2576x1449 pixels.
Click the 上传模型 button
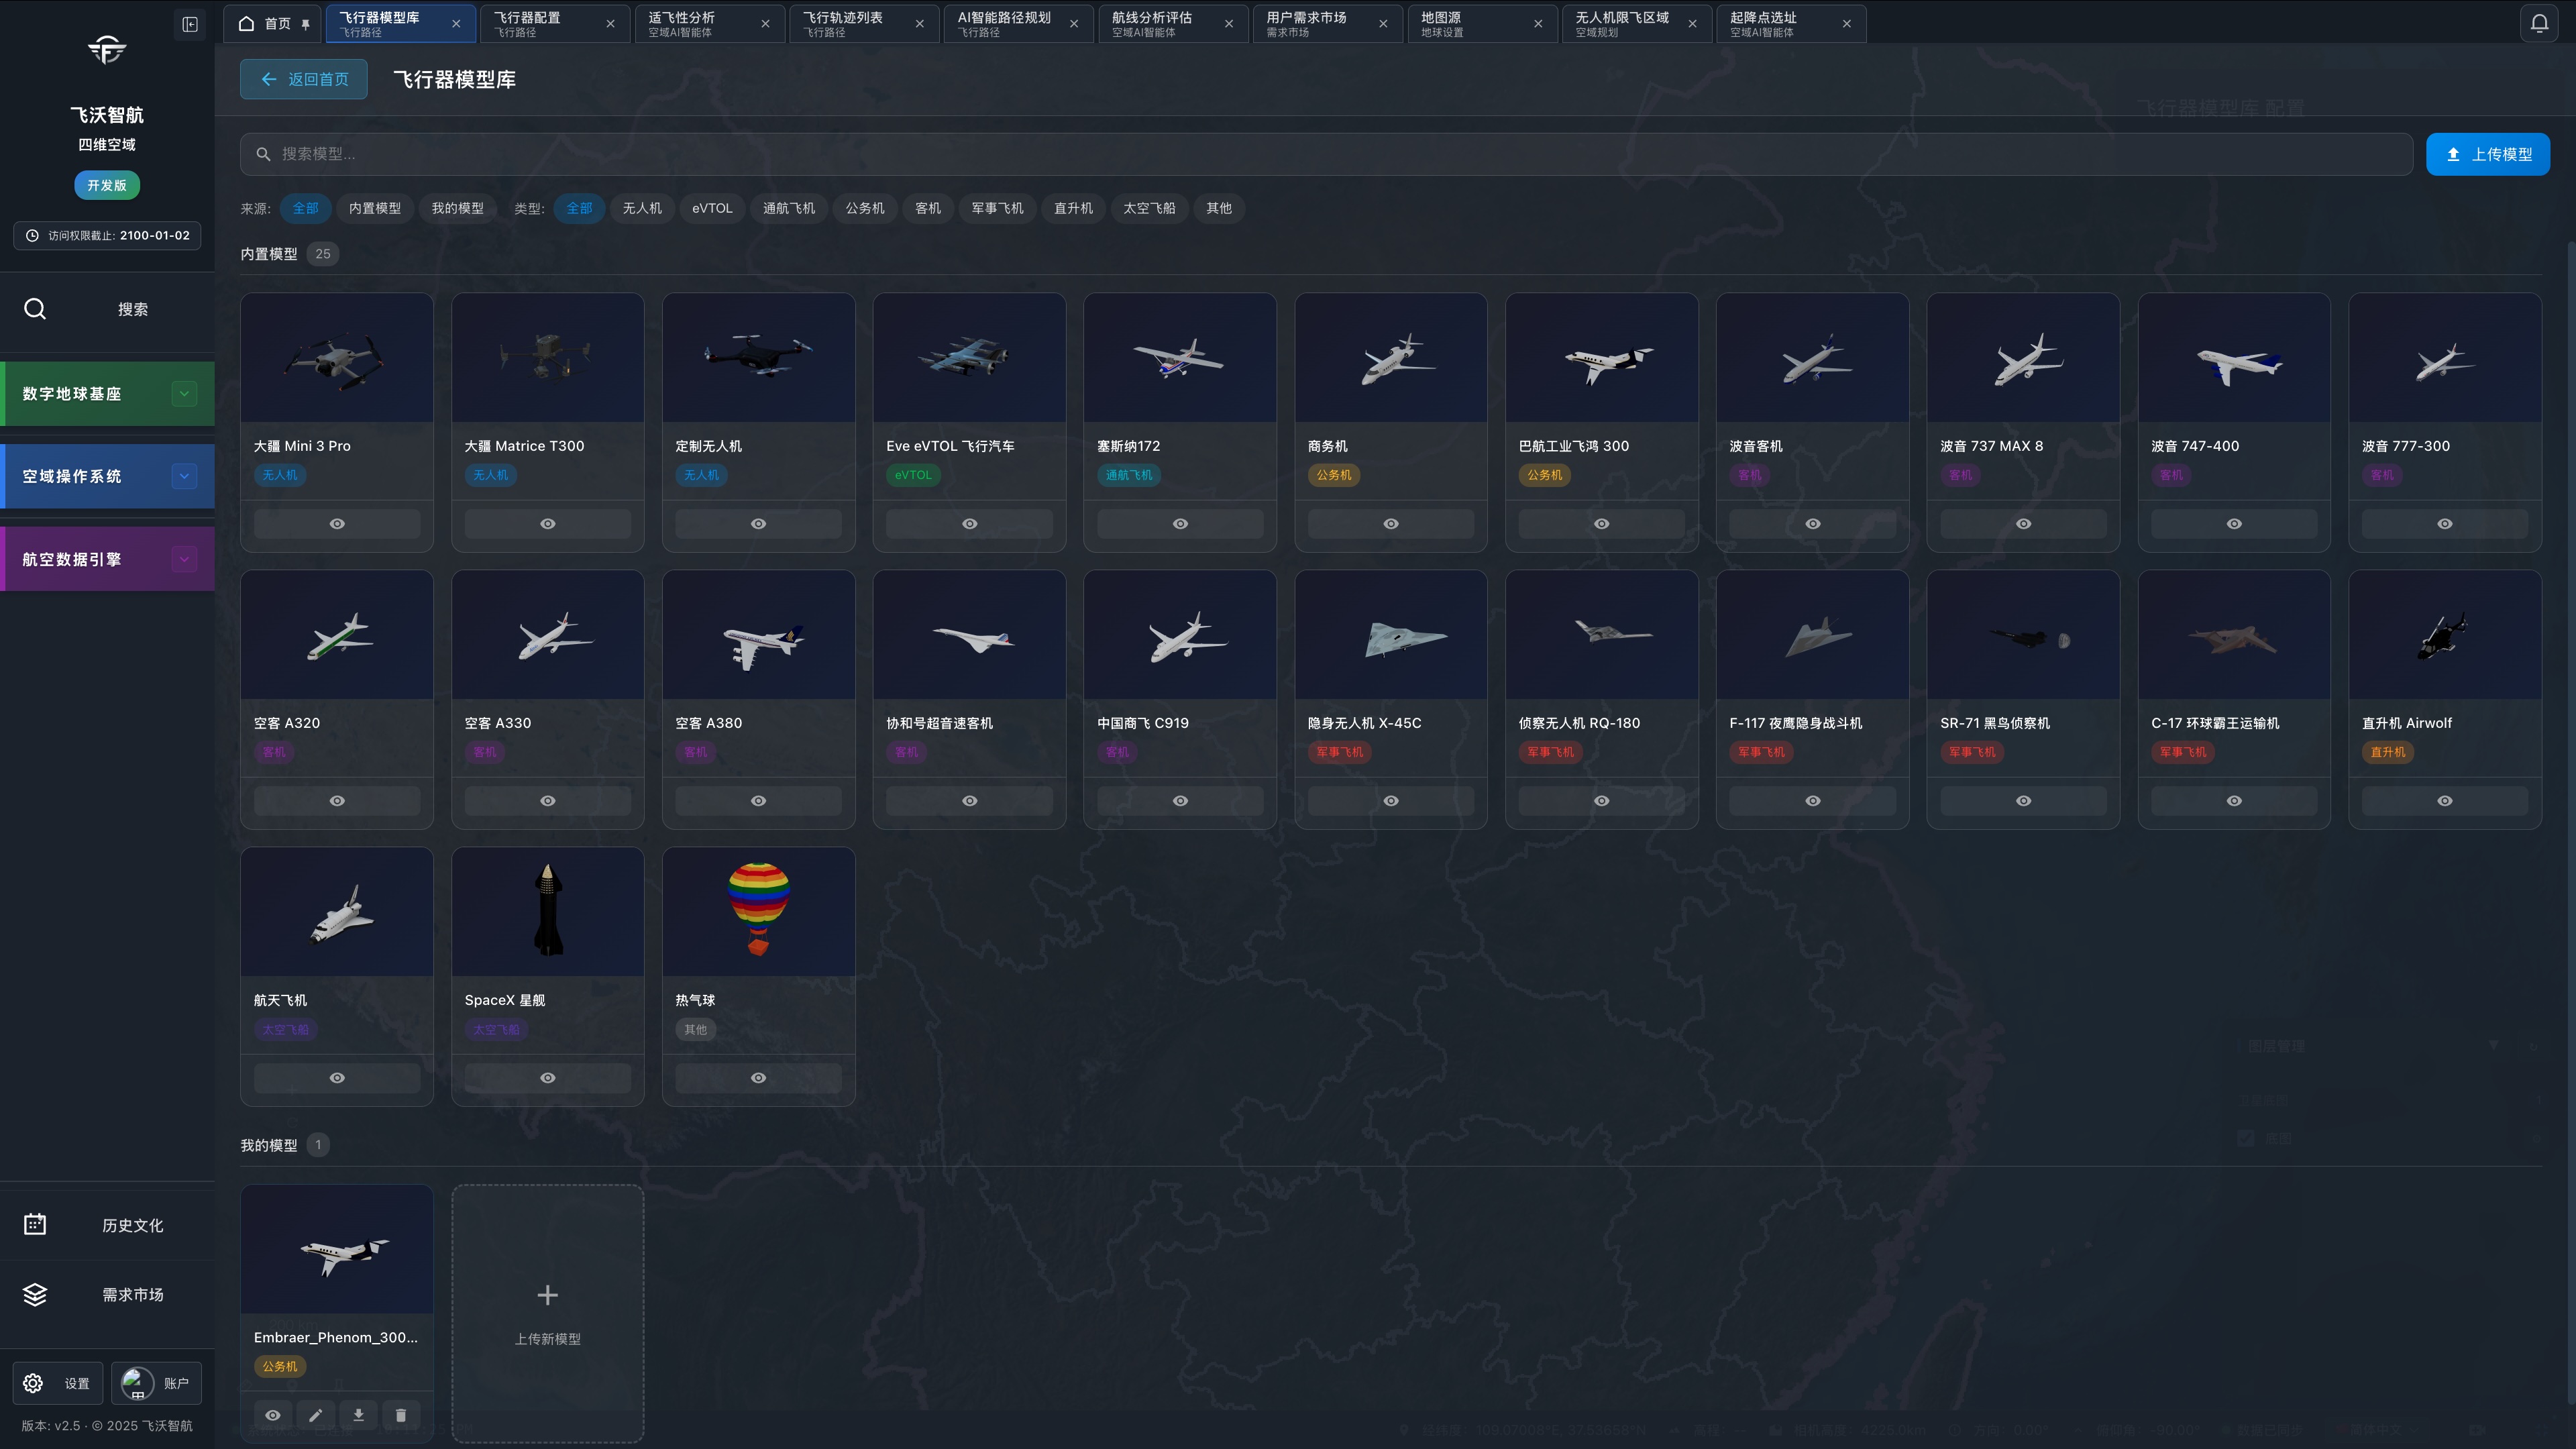point(2487,154)
